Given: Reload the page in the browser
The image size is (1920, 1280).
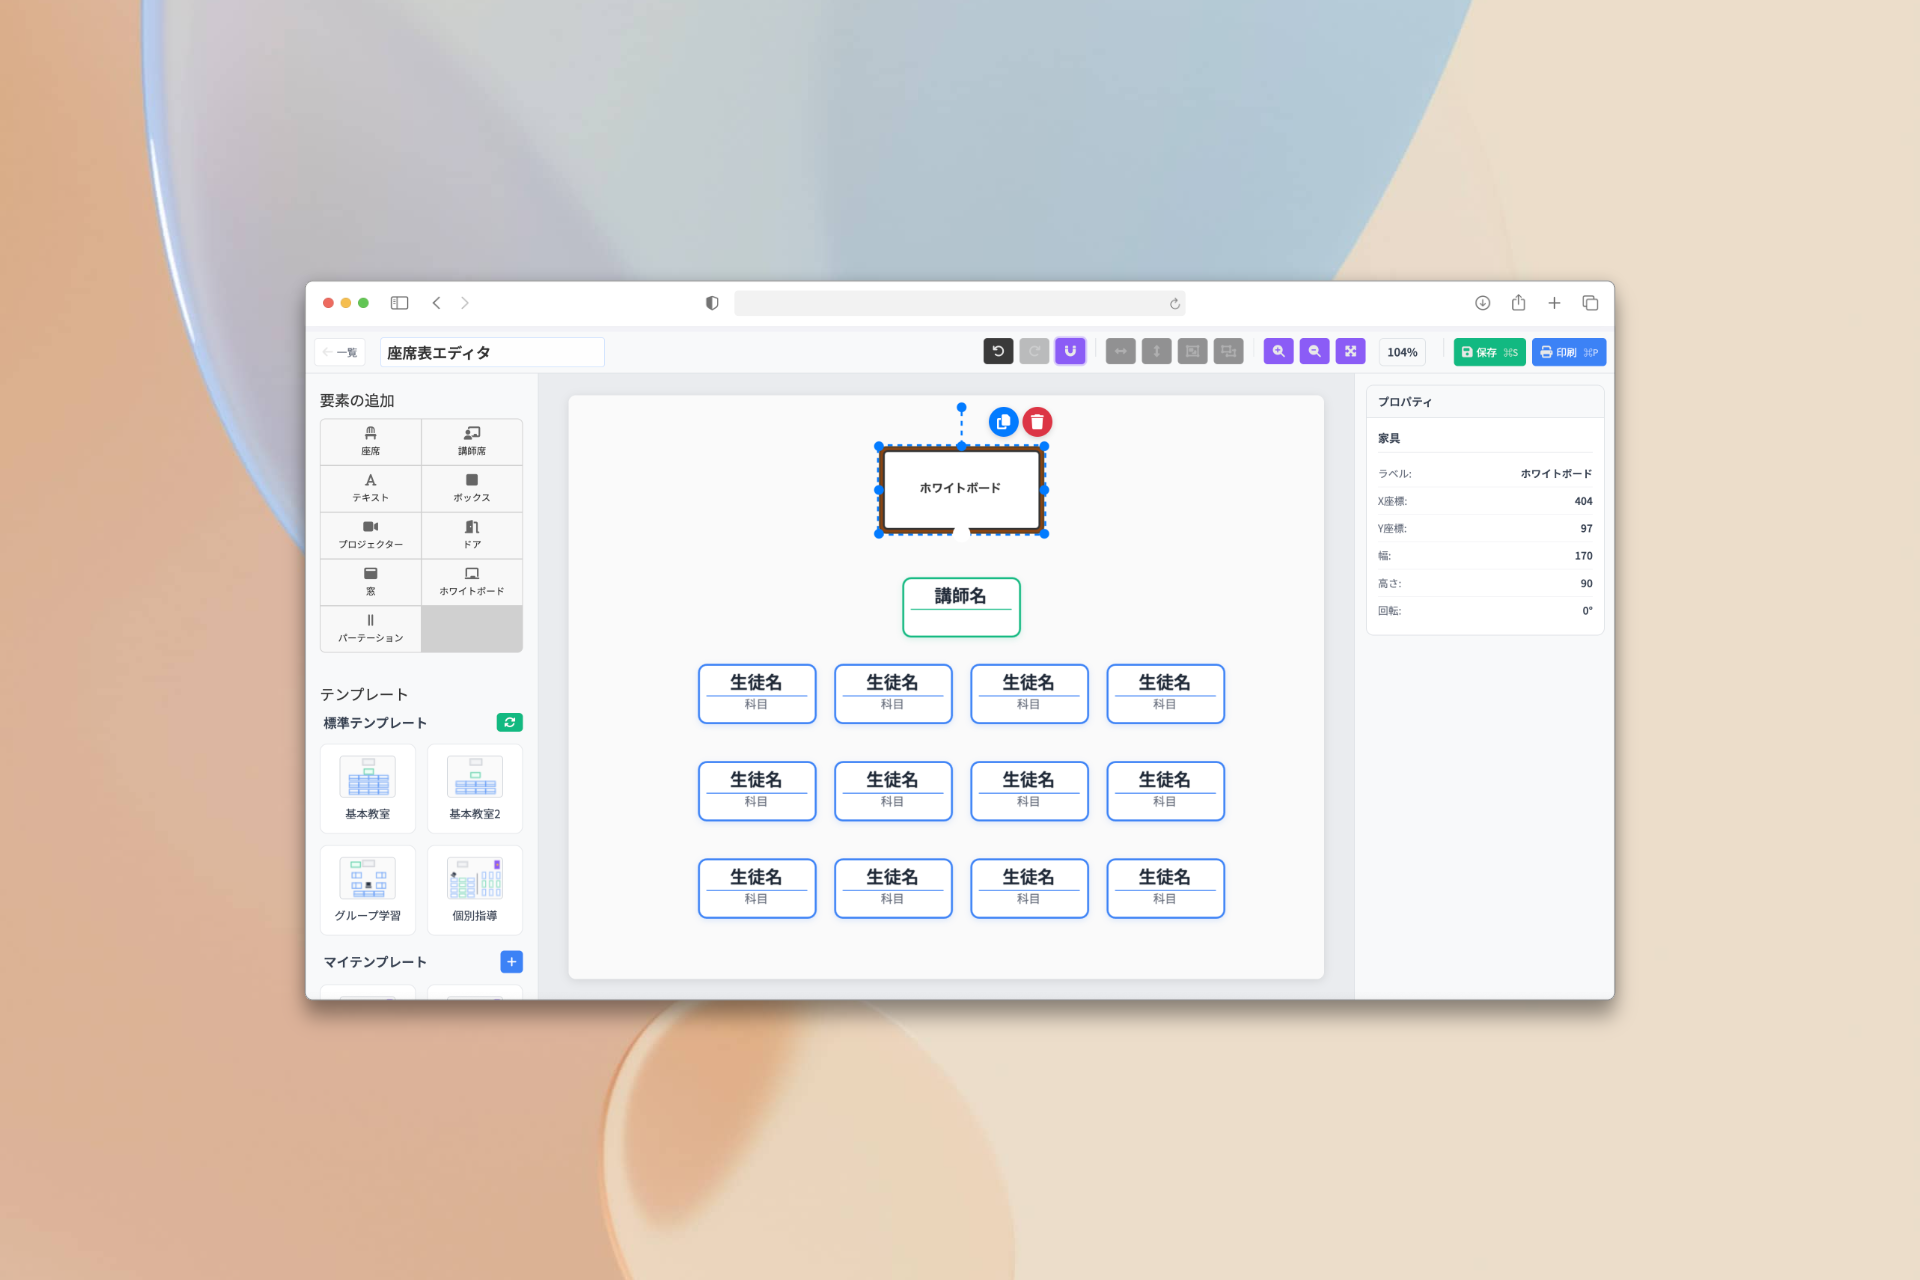Looking at the screenshot, I should pos(1175,303).
